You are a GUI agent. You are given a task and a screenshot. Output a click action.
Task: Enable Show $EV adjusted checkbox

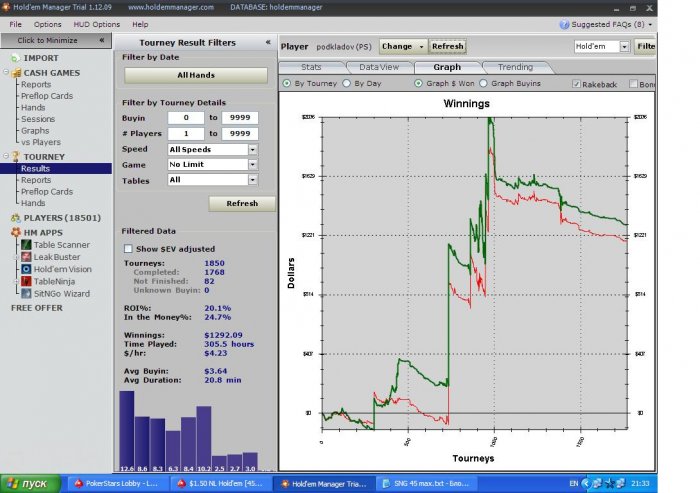pos(128,249)
